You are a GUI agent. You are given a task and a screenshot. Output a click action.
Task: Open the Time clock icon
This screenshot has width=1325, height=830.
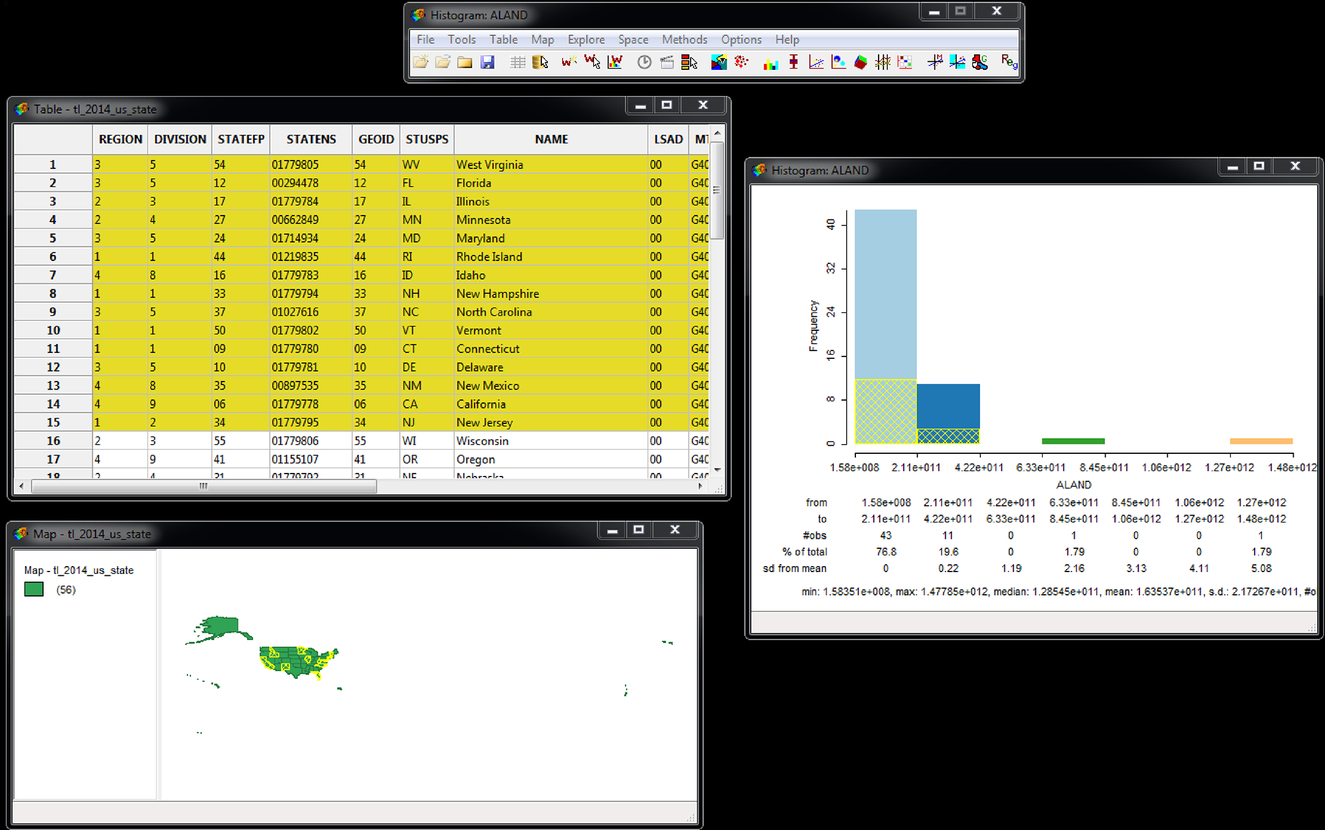point(644,62)
